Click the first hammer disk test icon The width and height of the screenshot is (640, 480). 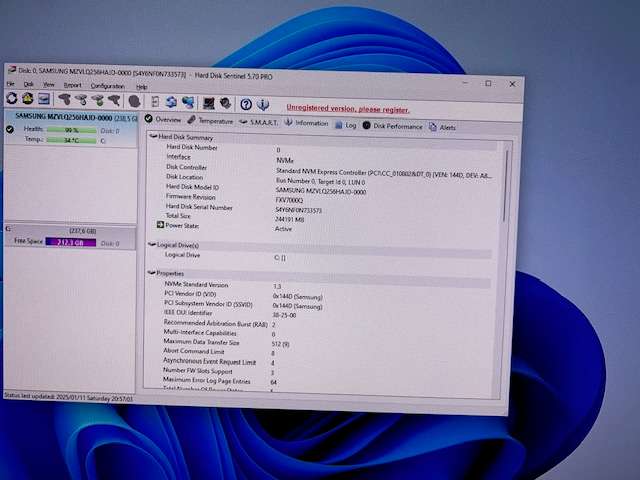click(x=64, y=100)
